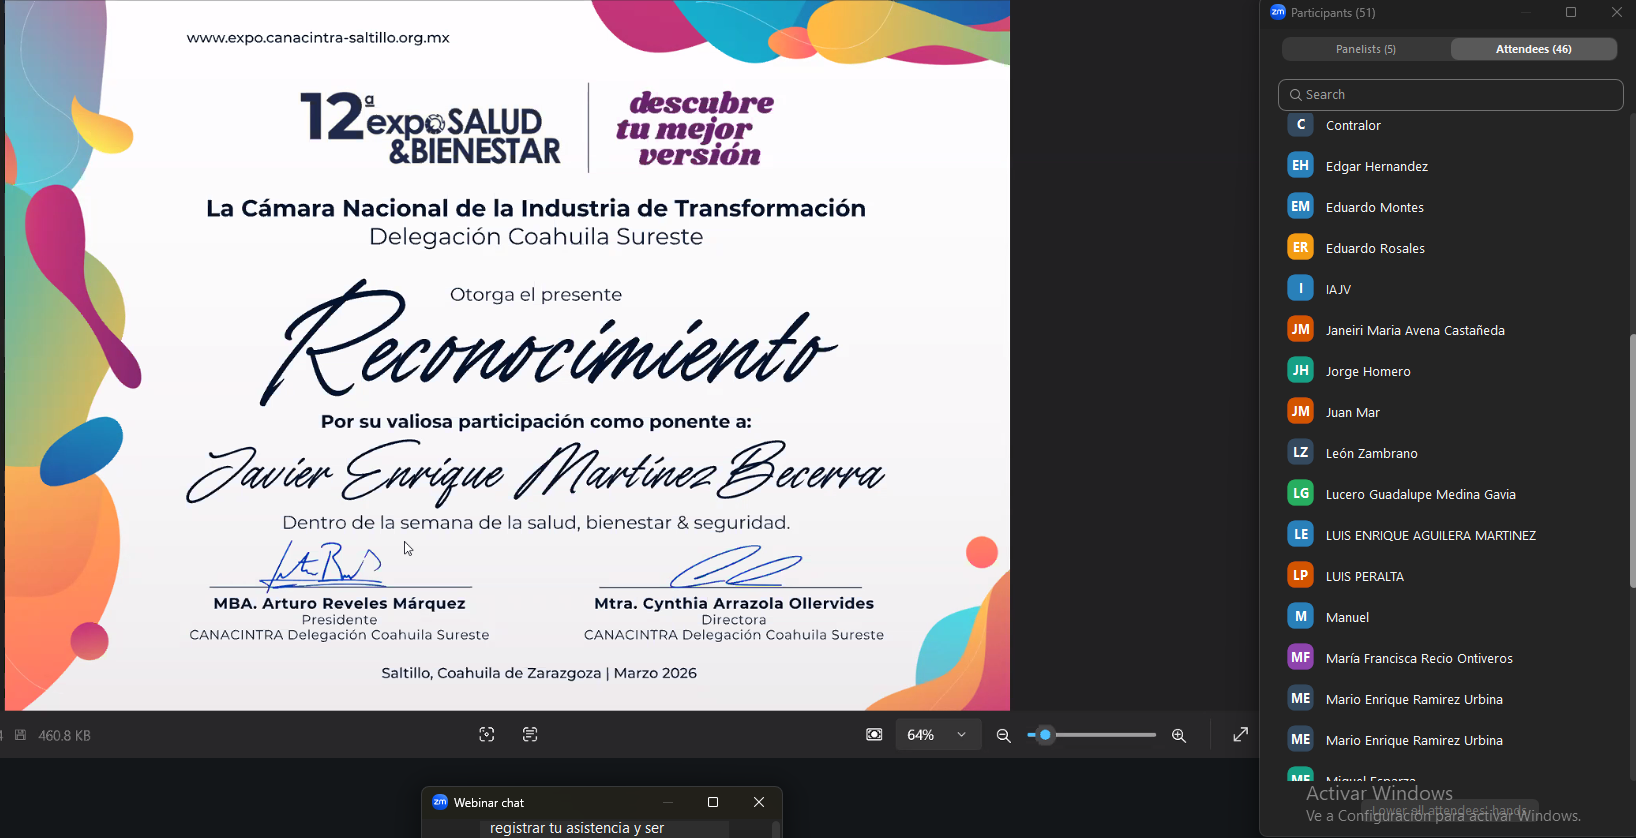Select the EH avatar for Edgar Hernandez
This screenshot has height=838, width=1636.
pyautogui.click(x=1300, y=165)
